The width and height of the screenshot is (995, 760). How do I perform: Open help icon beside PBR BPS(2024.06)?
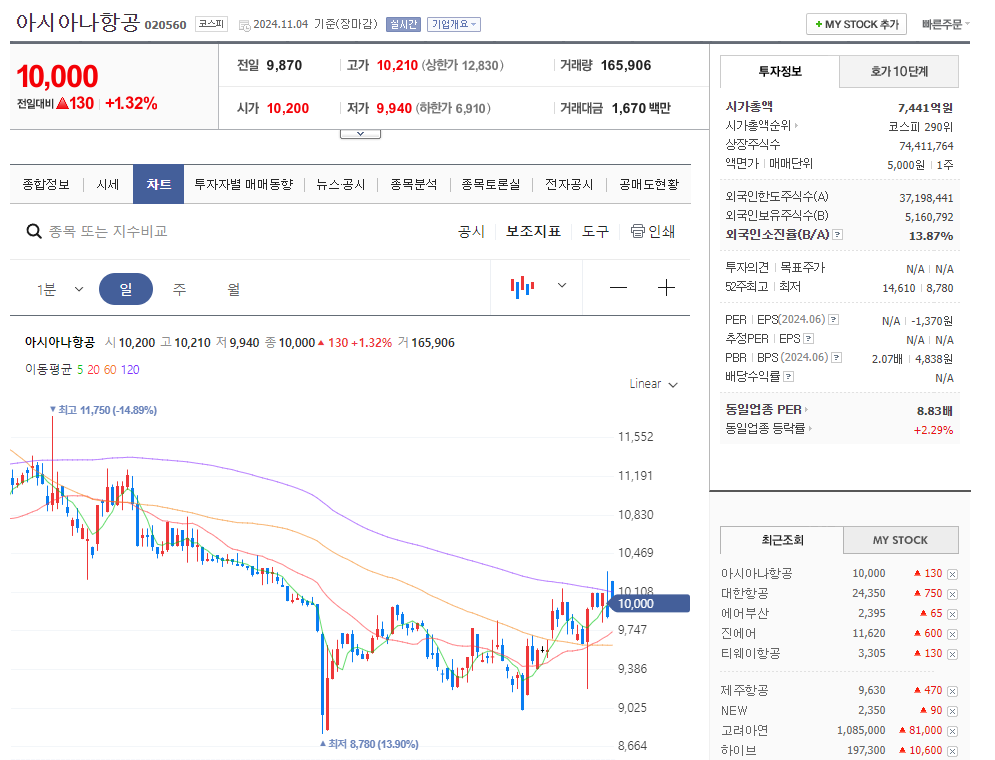click(x=836, y=358)
